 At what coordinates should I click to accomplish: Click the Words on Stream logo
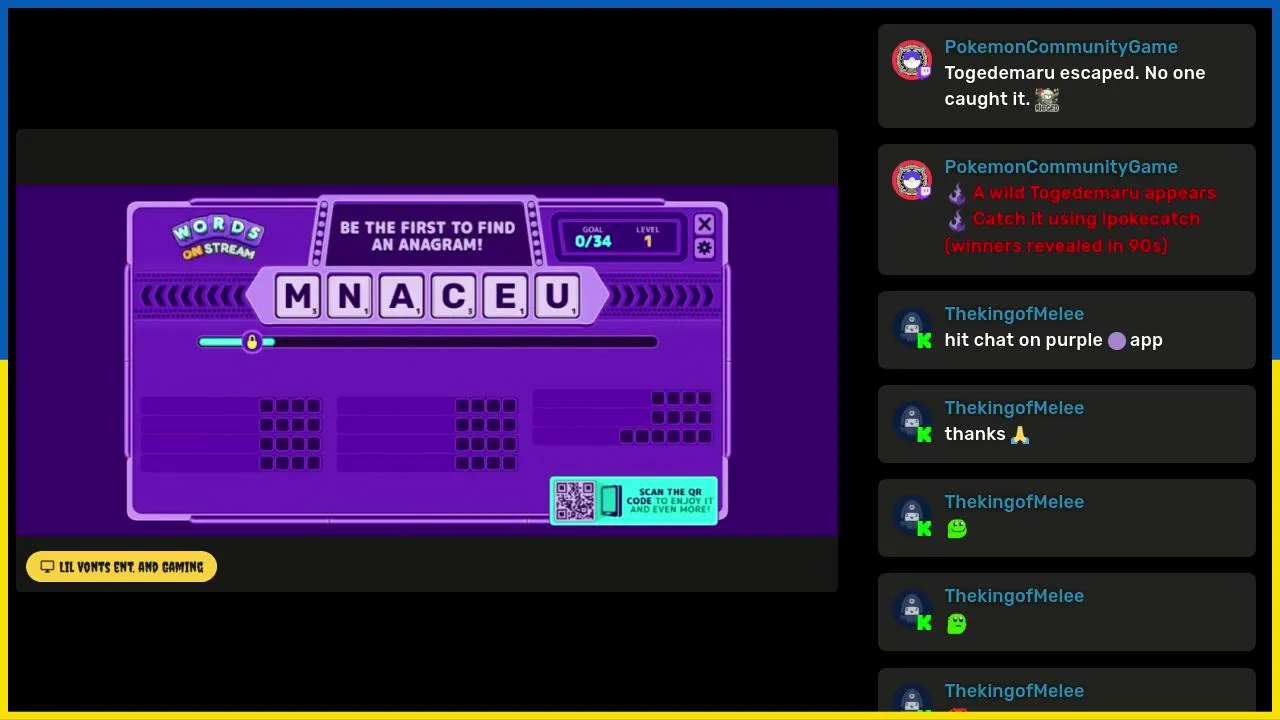[218, 238]
